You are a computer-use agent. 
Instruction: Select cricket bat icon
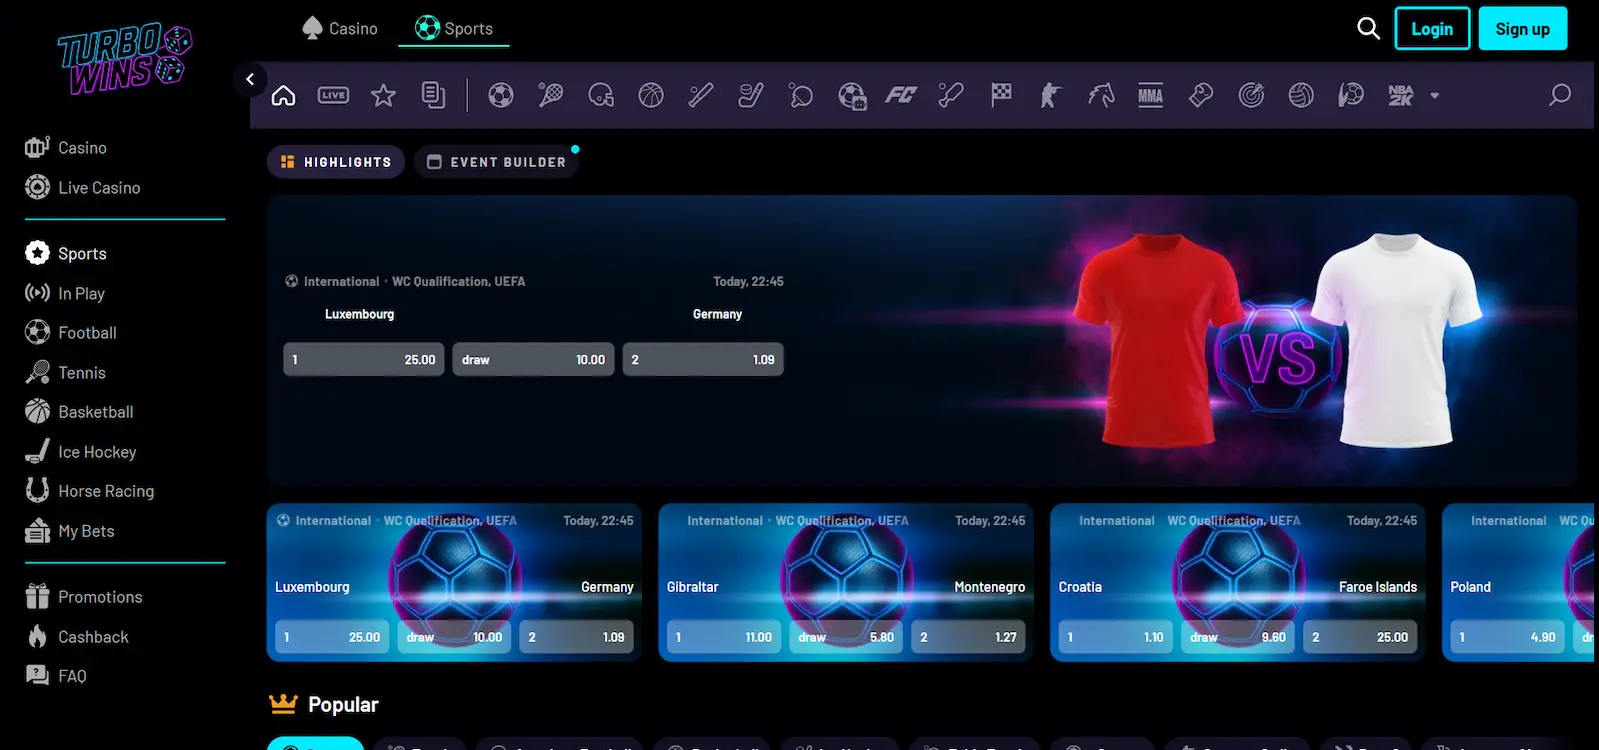[951, 95]
